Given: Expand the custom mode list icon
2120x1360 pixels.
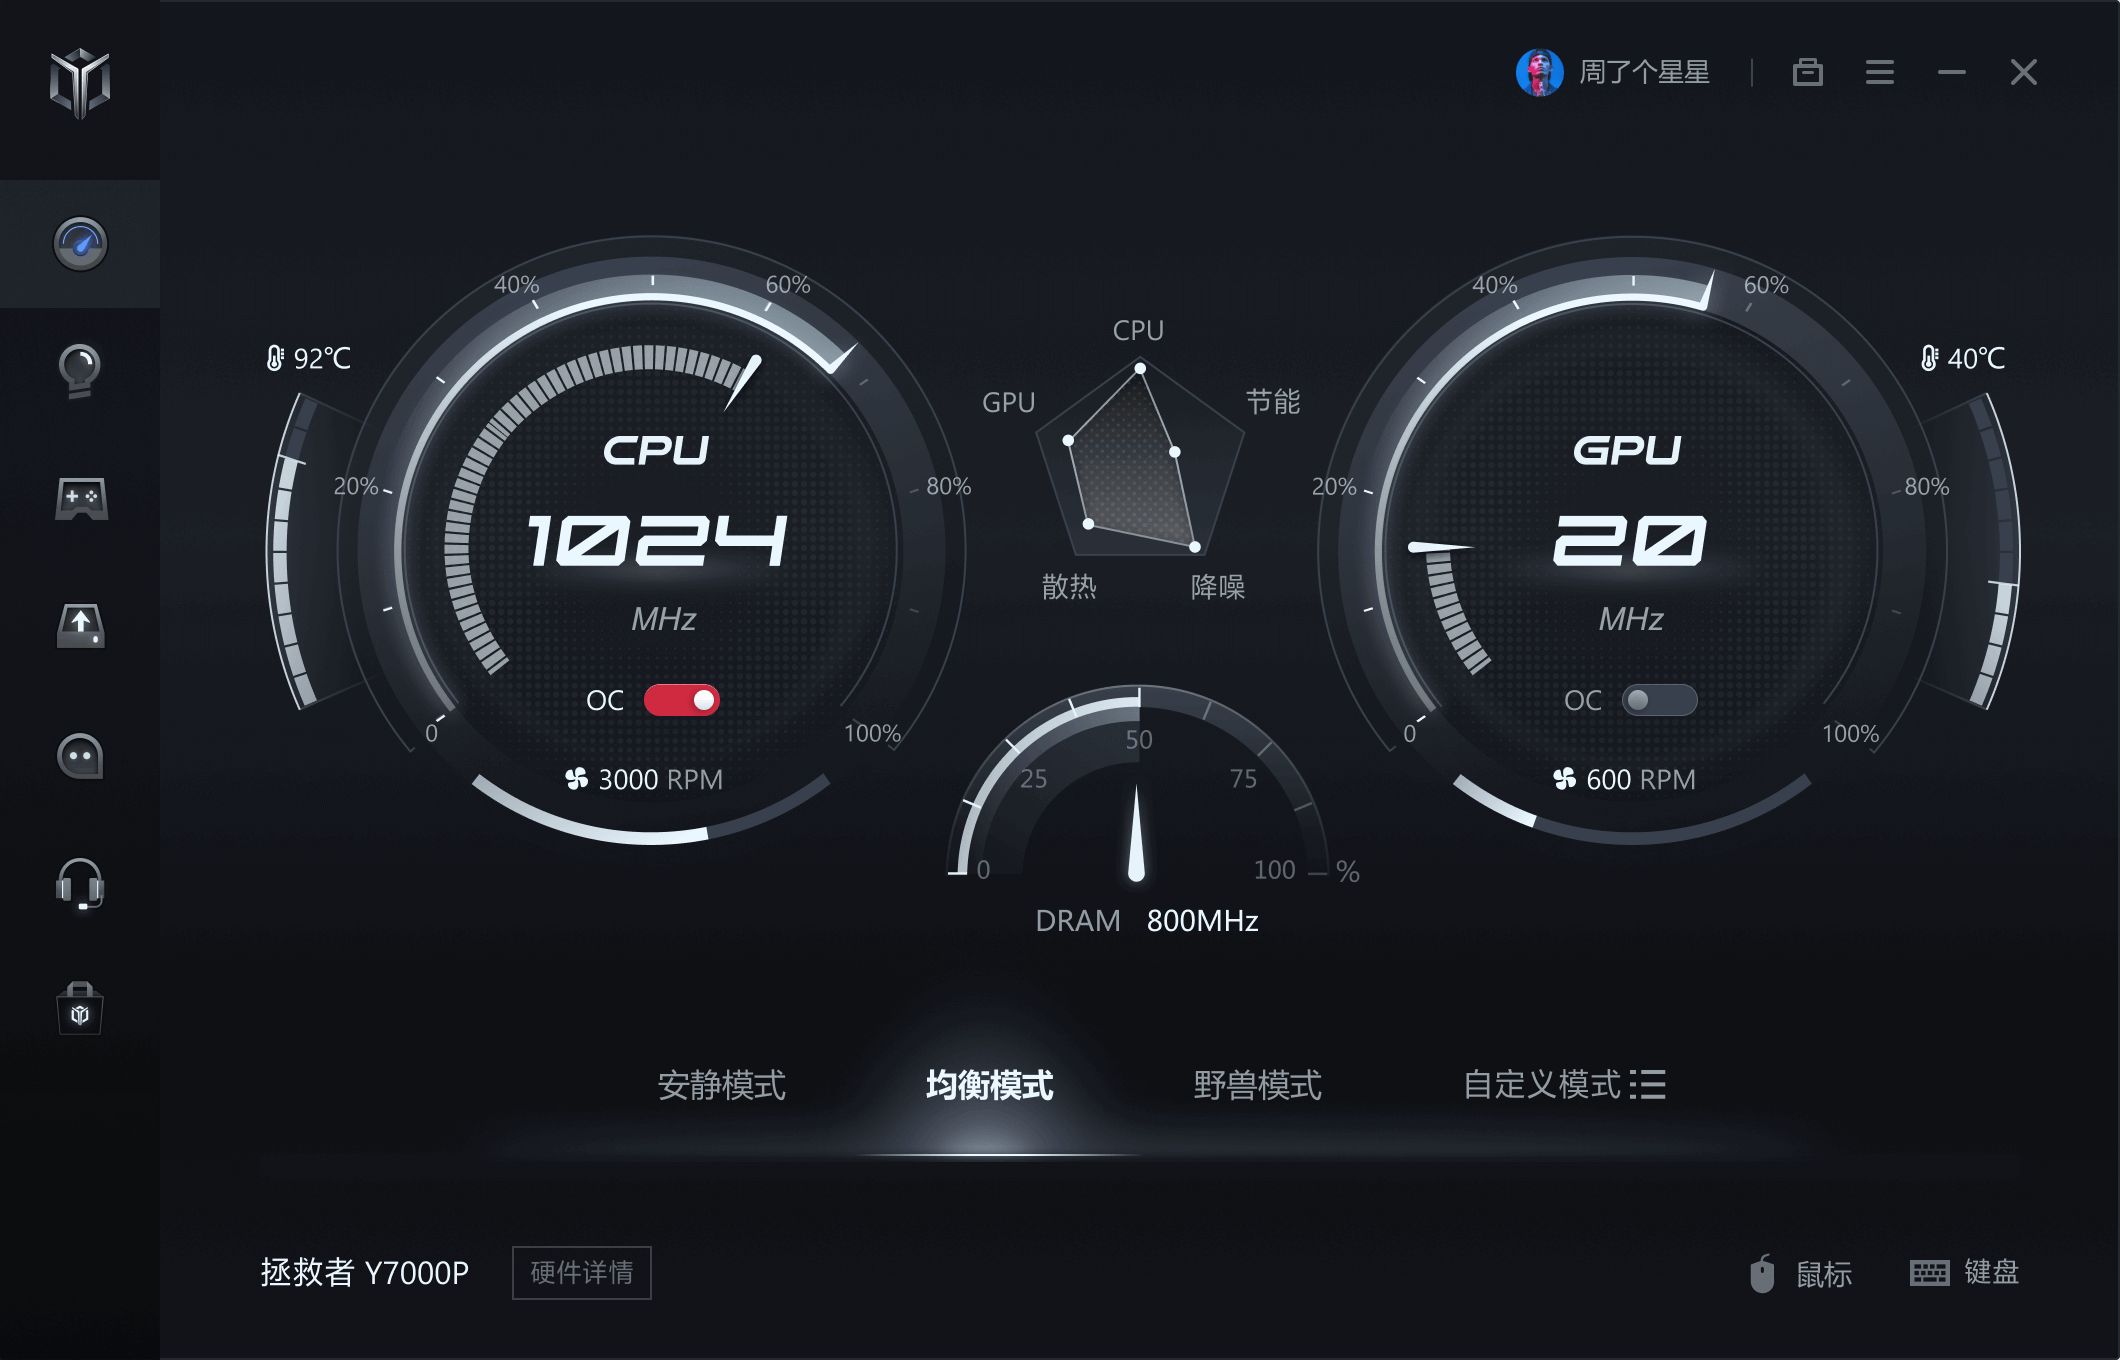Looking at the screenshot, I should tap(1647, 1084).
